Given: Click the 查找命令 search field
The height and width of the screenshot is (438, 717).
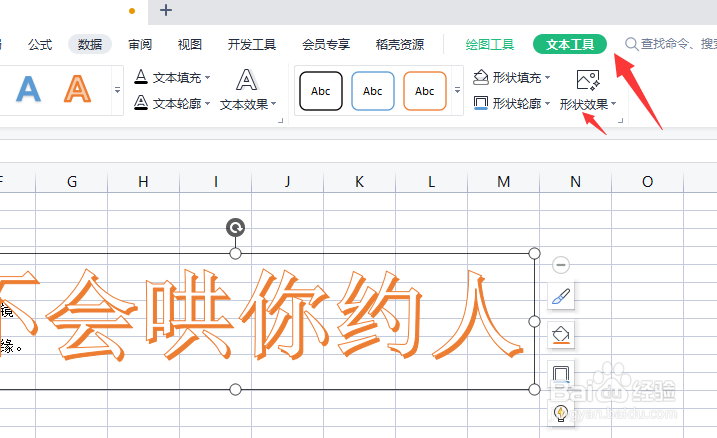Looking at the screenshot, I should pos(679,44).
